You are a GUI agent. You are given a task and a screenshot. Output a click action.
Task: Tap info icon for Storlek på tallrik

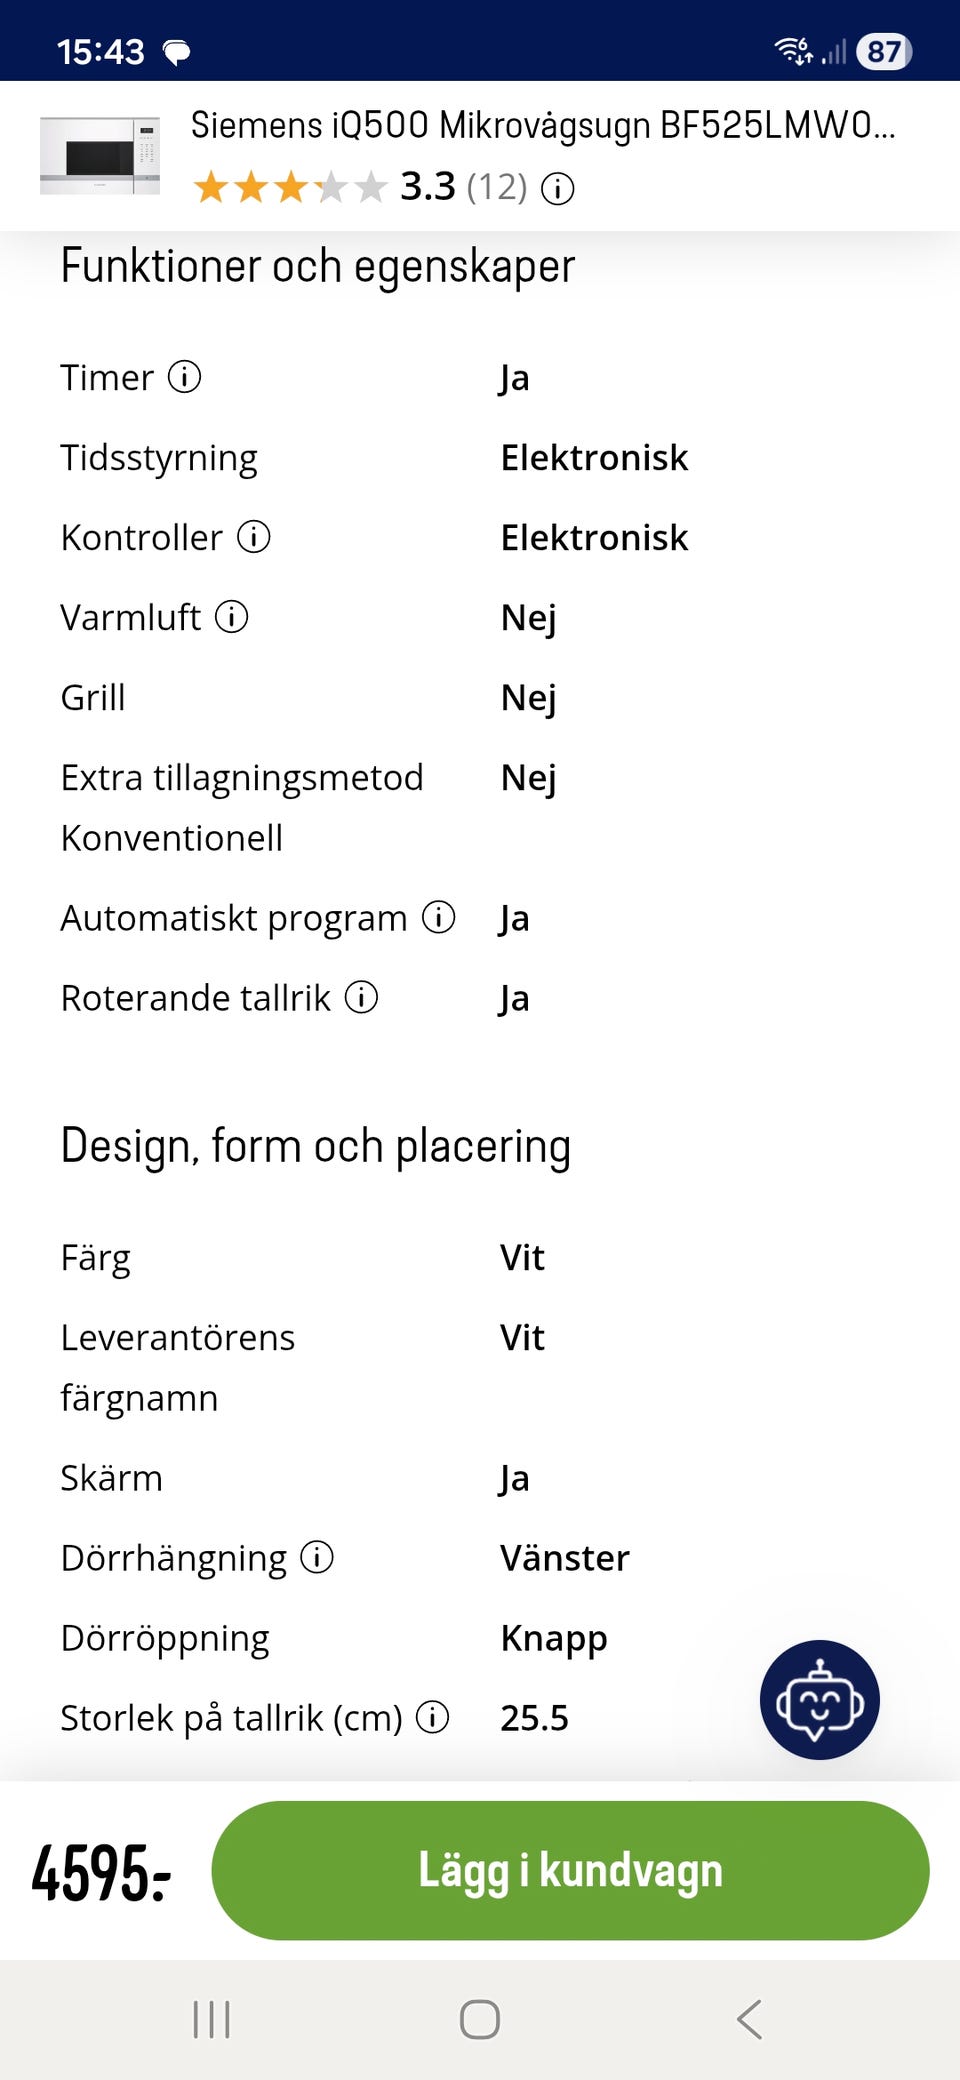[432, 1717]
